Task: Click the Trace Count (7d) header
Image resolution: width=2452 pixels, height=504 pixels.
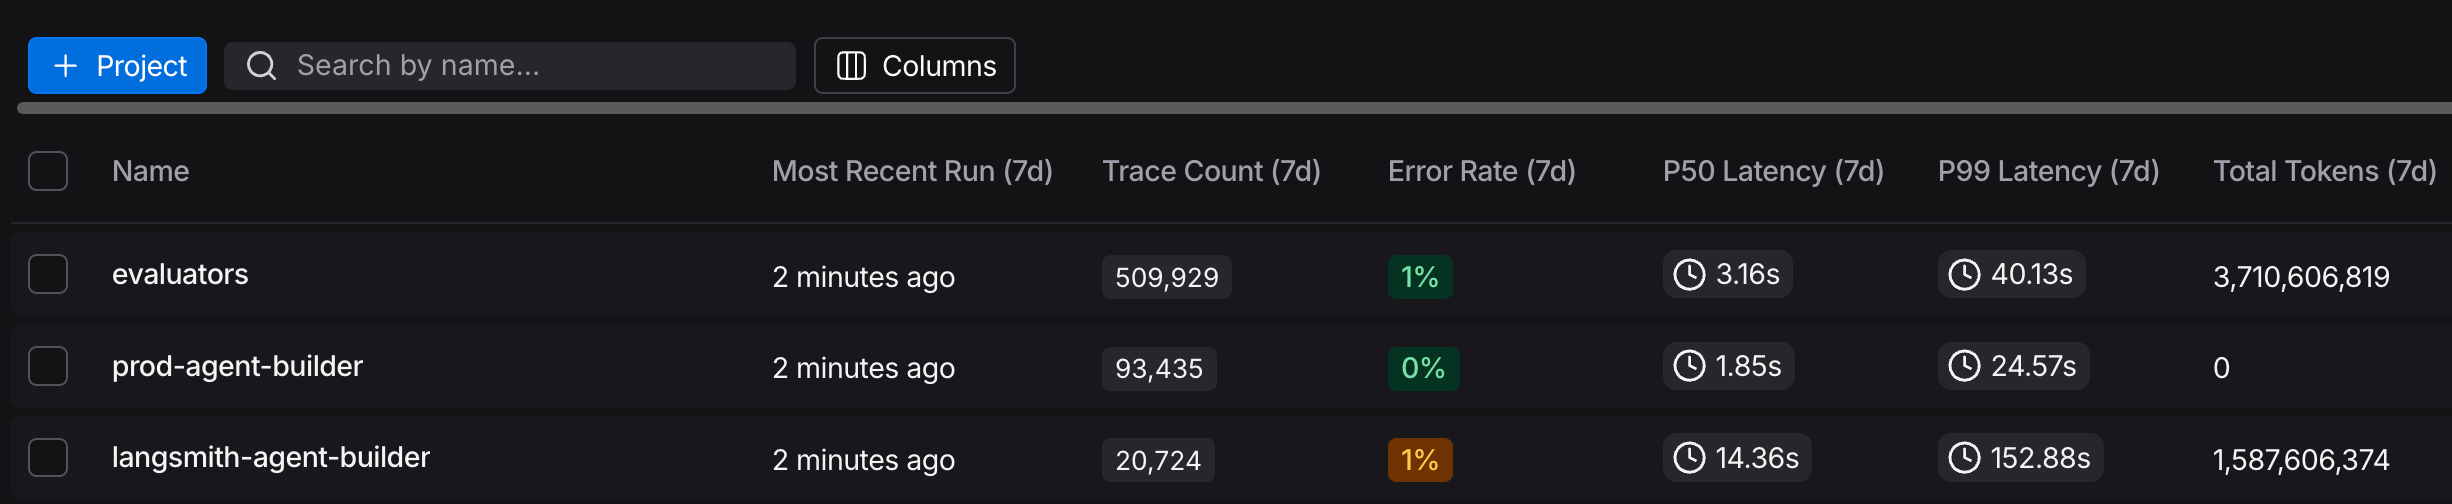Action: [1211, 171]
